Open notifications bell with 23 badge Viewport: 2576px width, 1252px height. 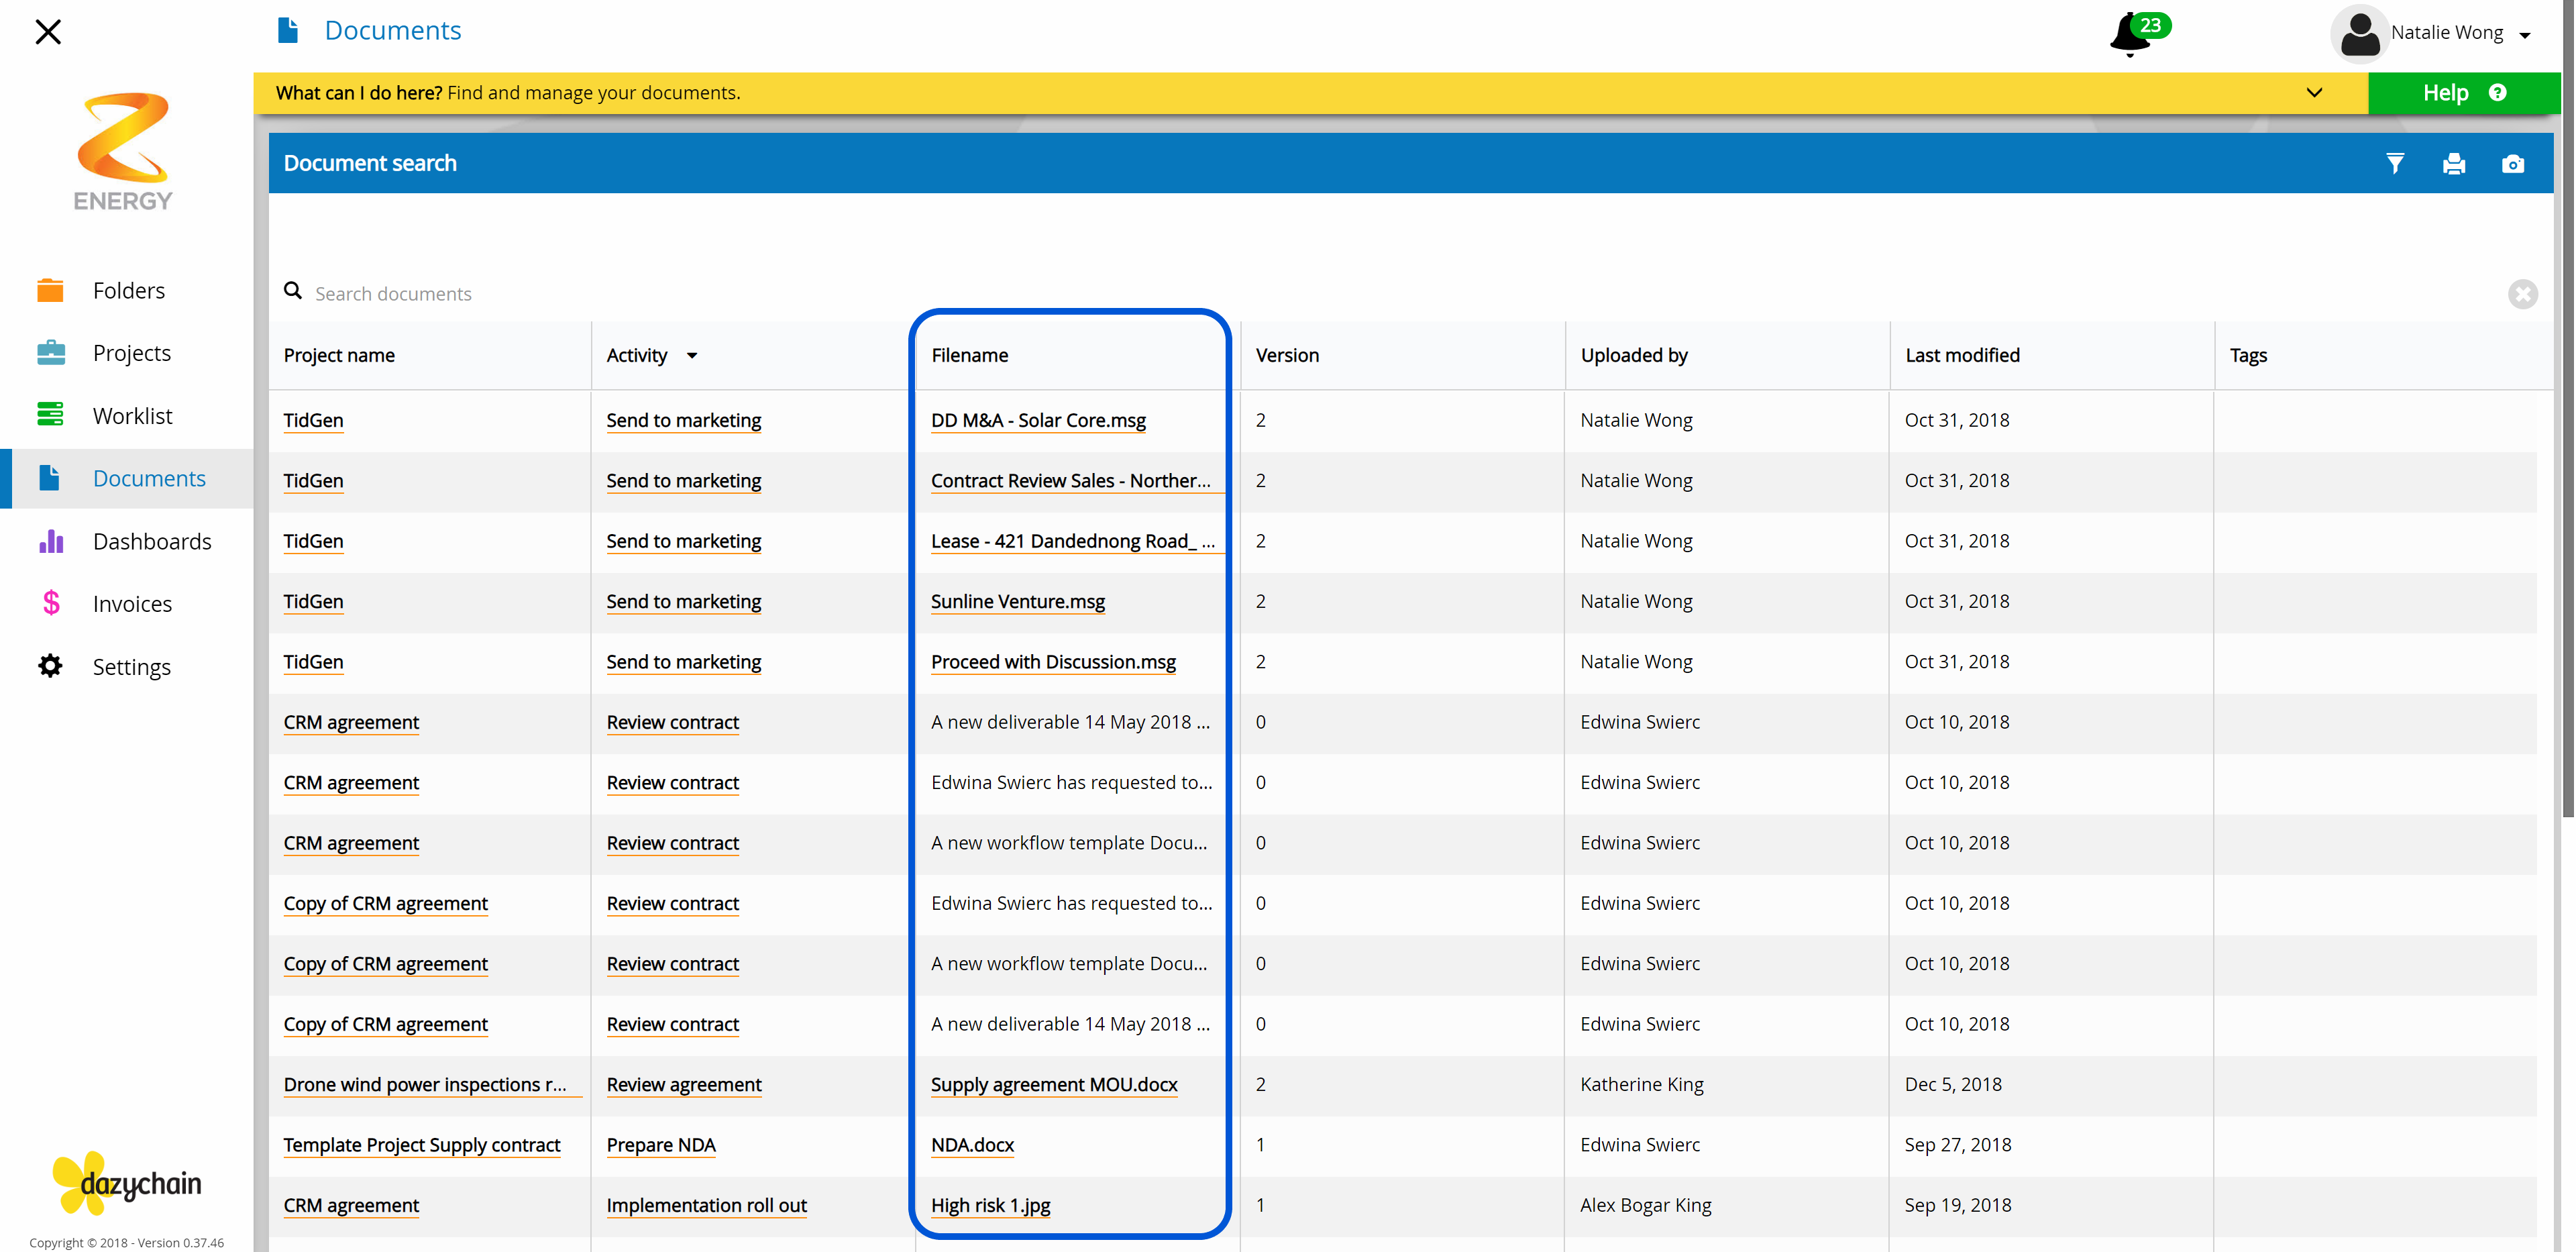pos(2138,34)
